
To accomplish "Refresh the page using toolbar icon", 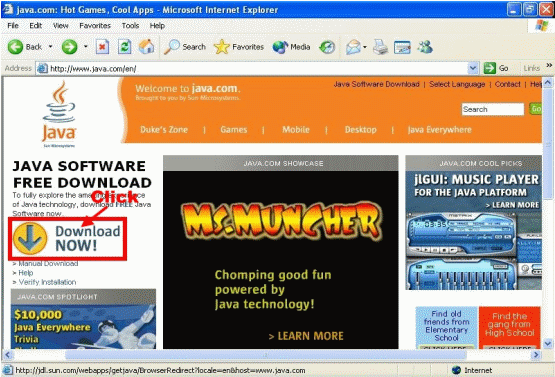I will (x=124, y=47).
